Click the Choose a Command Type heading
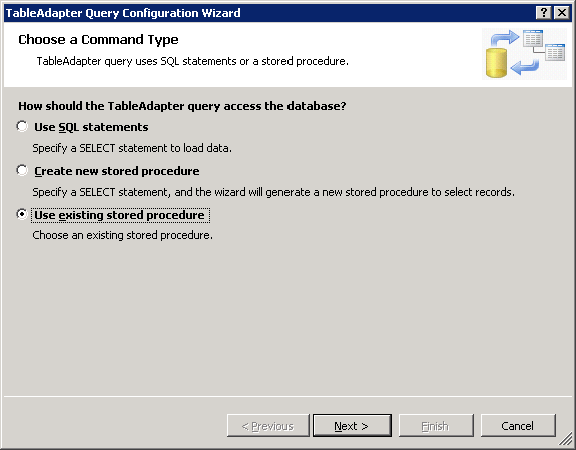 pos(98,40)
